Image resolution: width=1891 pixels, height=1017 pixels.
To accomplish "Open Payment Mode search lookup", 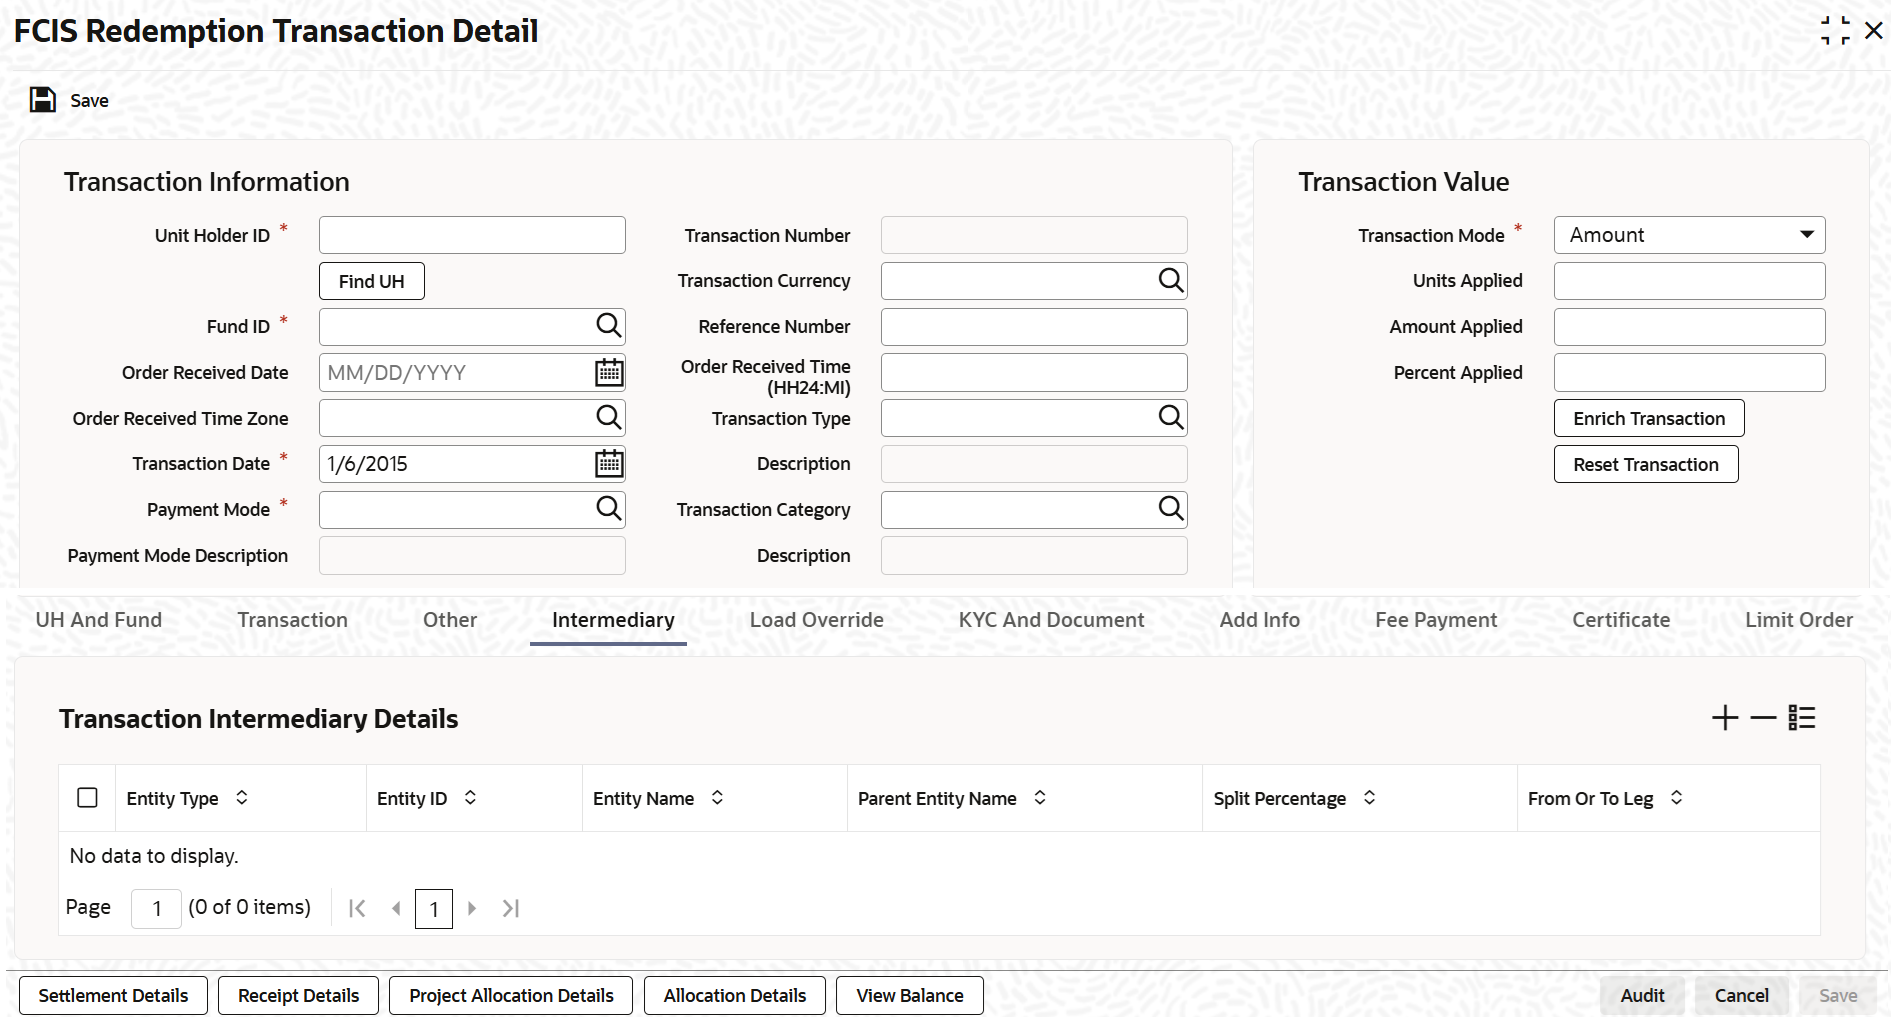I will click(608, 508).
